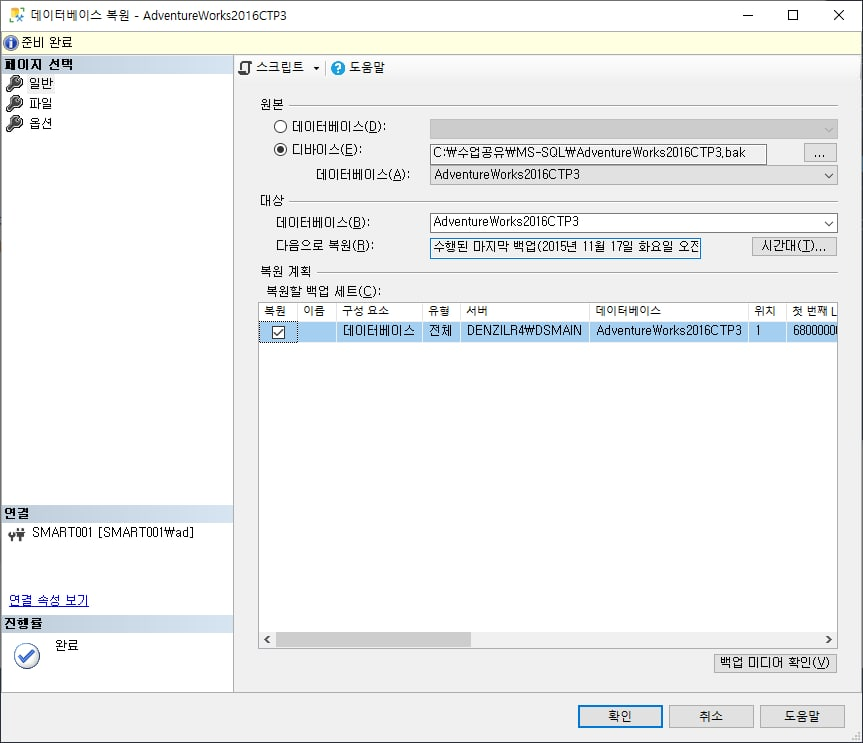Viewport: 863px width, 743px height.
Task: Click the 데이터베이스 column header in grid
Action: coord(669,311)
